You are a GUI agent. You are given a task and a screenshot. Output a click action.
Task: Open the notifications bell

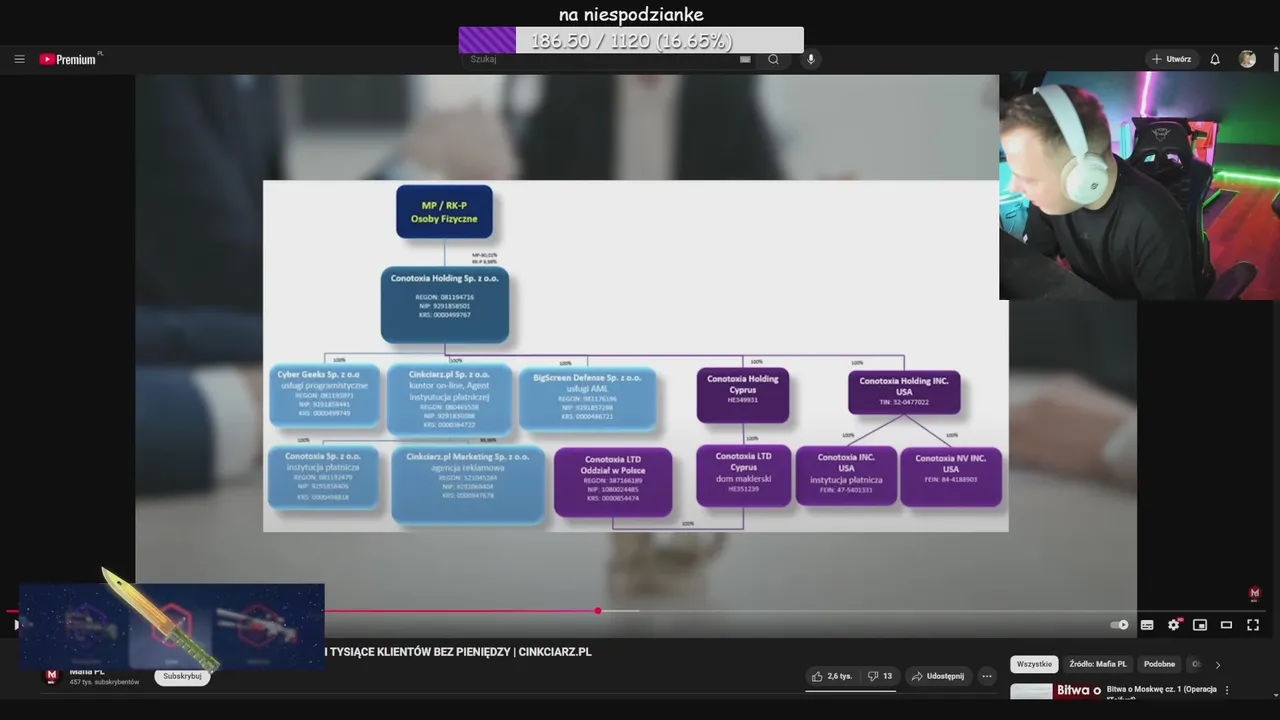point(1215,59)
